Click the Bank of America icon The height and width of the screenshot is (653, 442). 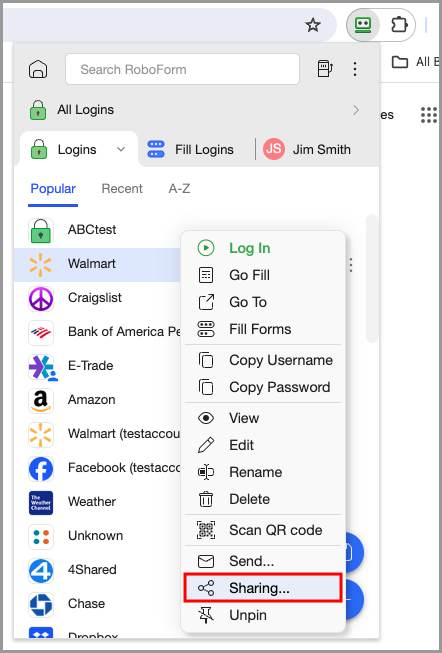(41, 332)
